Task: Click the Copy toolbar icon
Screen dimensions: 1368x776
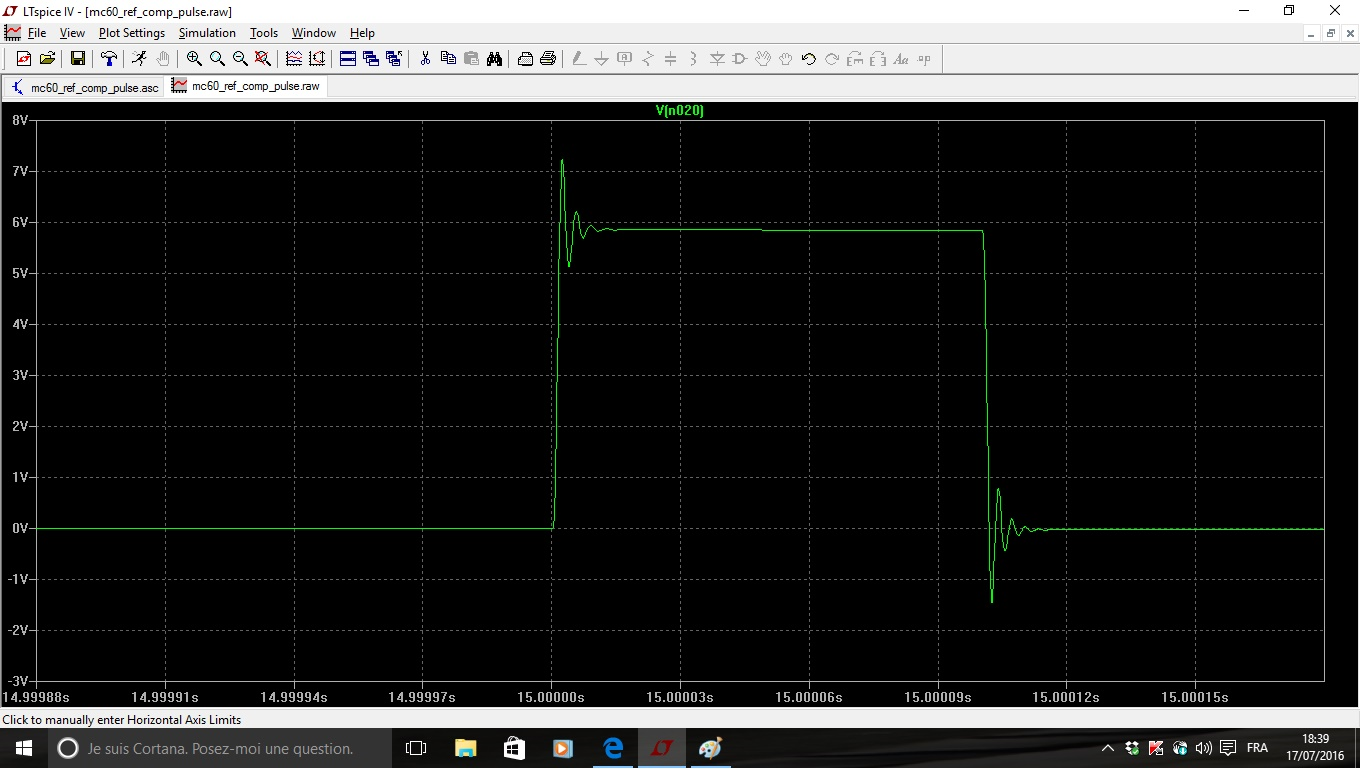Action: 448,59
